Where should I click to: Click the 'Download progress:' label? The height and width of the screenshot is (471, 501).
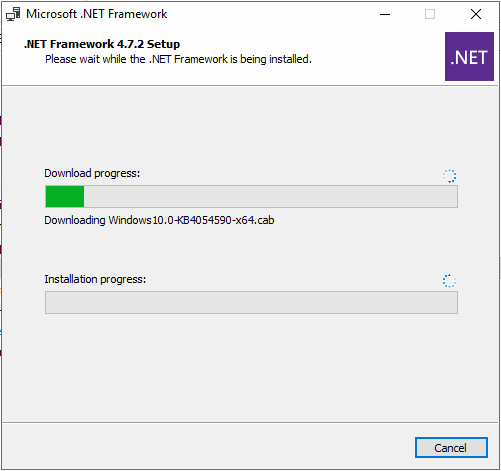(x=92, y=173)
